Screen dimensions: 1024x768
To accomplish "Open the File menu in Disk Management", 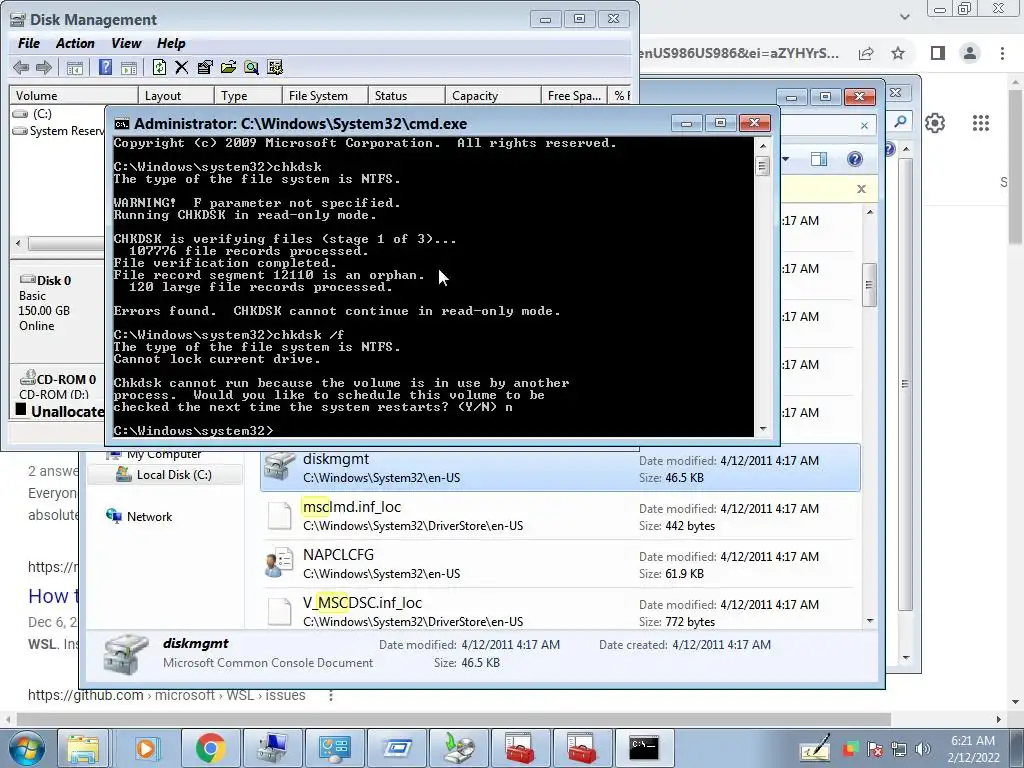I will coord(29,43).
